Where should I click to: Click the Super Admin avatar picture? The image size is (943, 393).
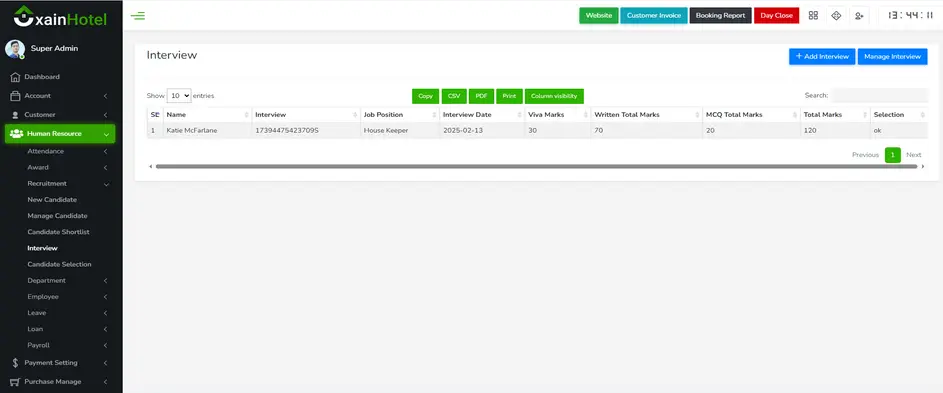click(x=15, y=49)
